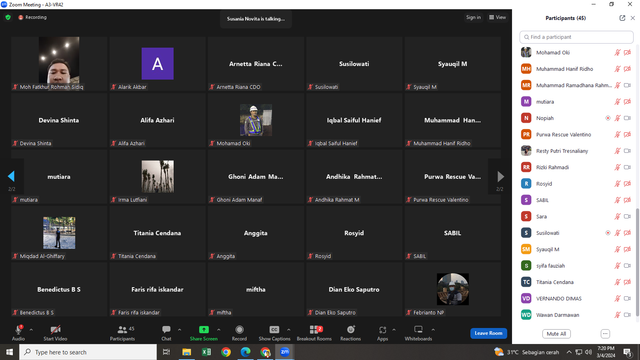640x360 pixels.
Task: Toggle video for SABIL in list
Action: [x=627, y=200]
